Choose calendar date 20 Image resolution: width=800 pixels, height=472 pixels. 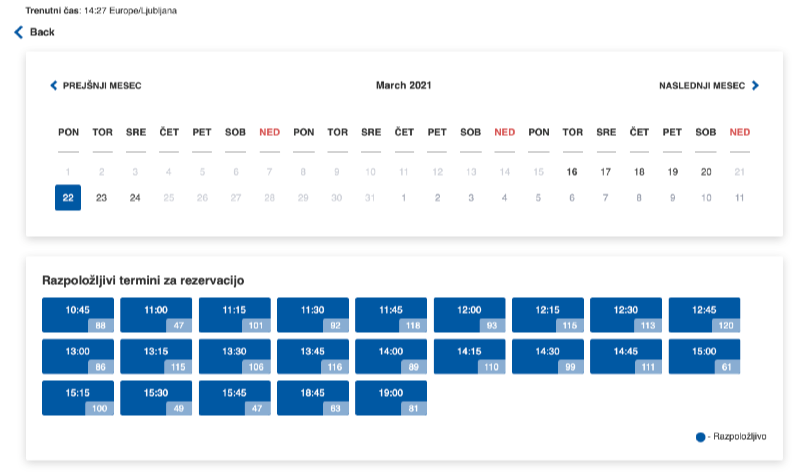(706, 172)
